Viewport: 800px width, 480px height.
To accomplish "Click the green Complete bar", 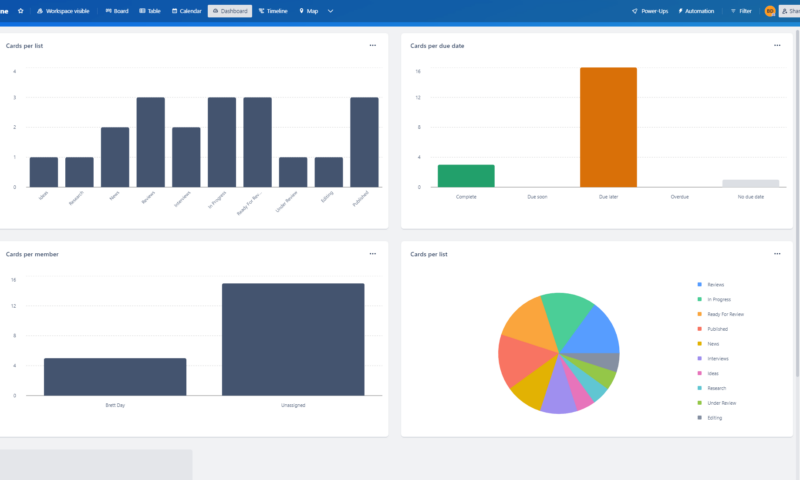I will (x=466, y=176).
